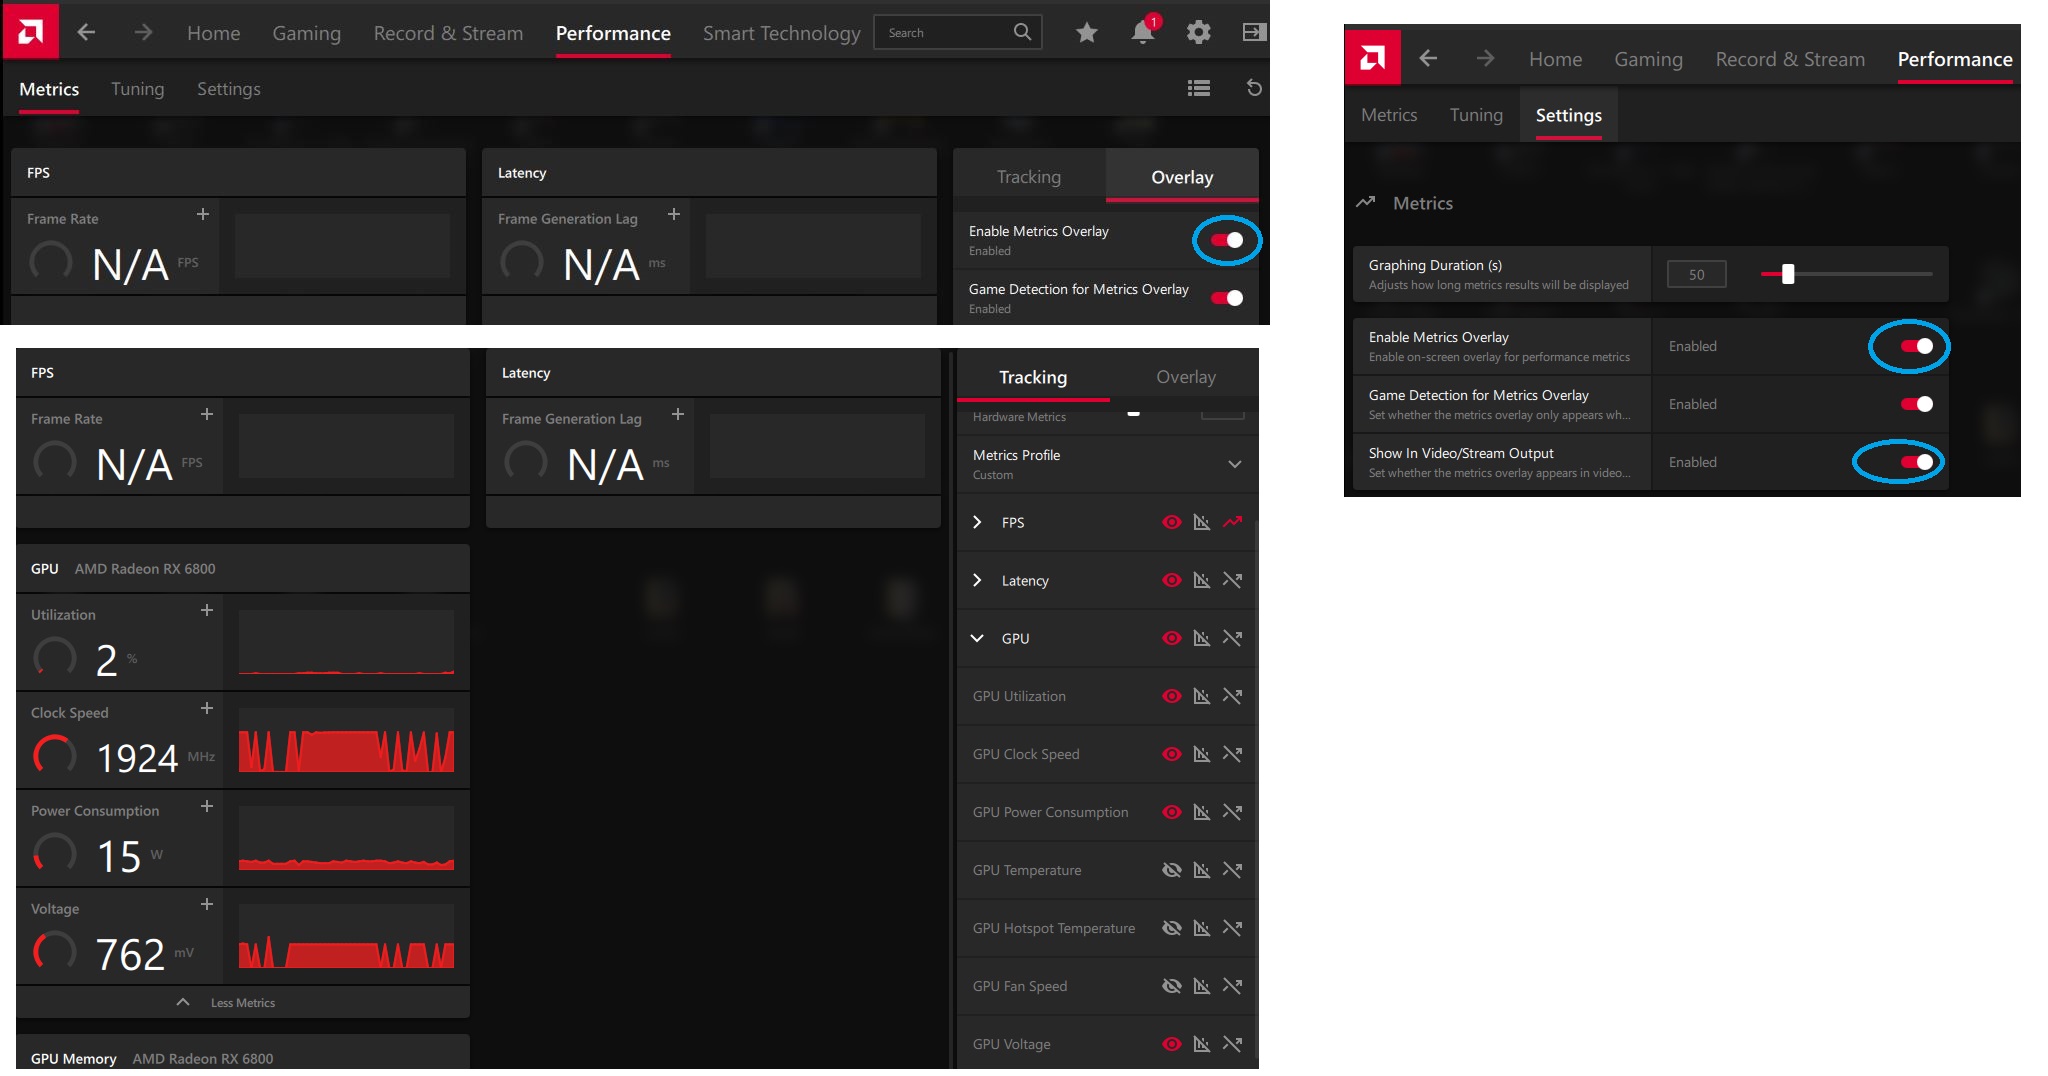Hide the FPS group using its eye icon
Image resolution: width=2048 pixels, height=1076 pixels.
pyautogui.click(x=1172, y=522)
